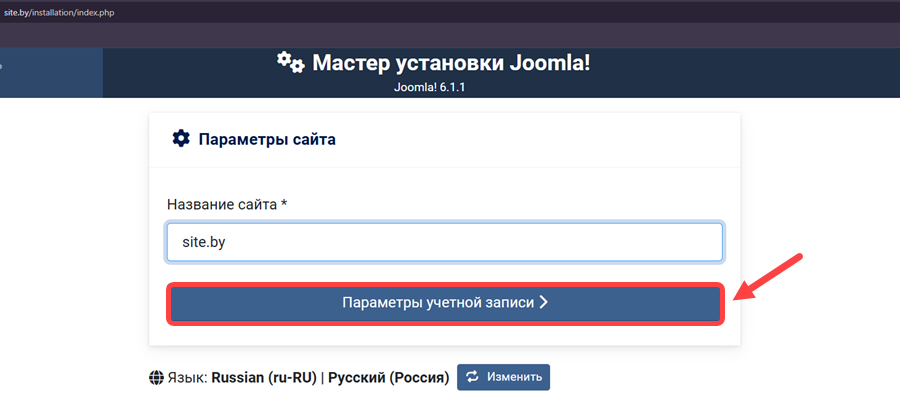The height and width of the screenshot is (400, 900).
Task: Click the site name input field
Action: coord(444,242)
